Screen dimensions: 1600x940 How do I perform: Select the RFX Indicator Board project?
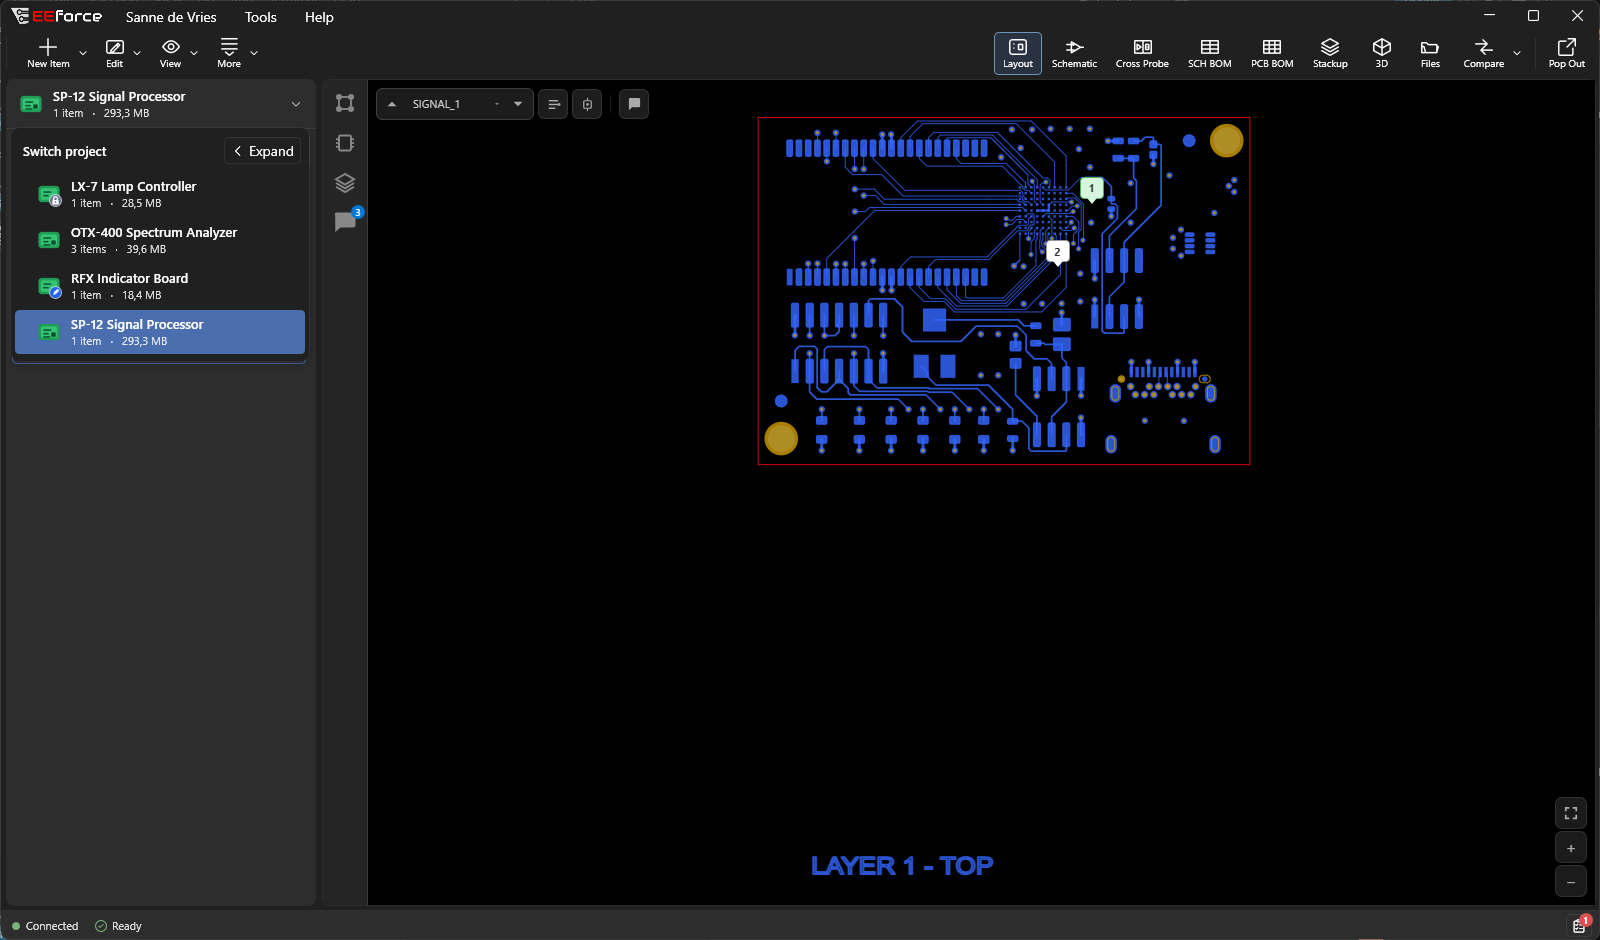[160, 286]
